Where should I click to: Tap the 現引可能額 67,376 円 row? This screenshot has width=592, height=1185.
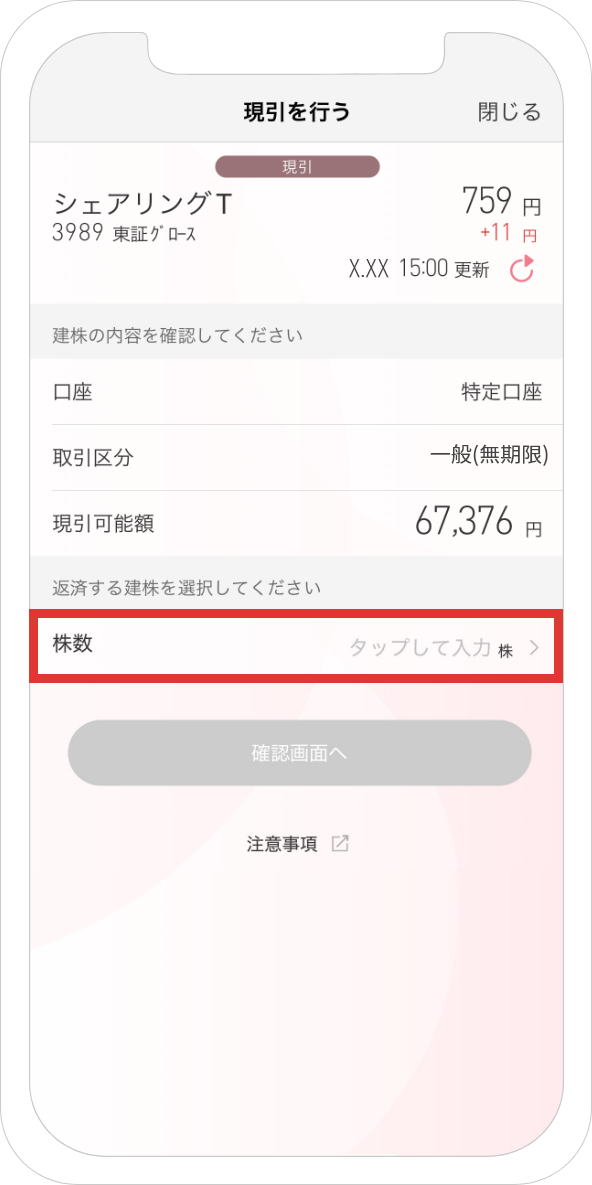point(297,523)
